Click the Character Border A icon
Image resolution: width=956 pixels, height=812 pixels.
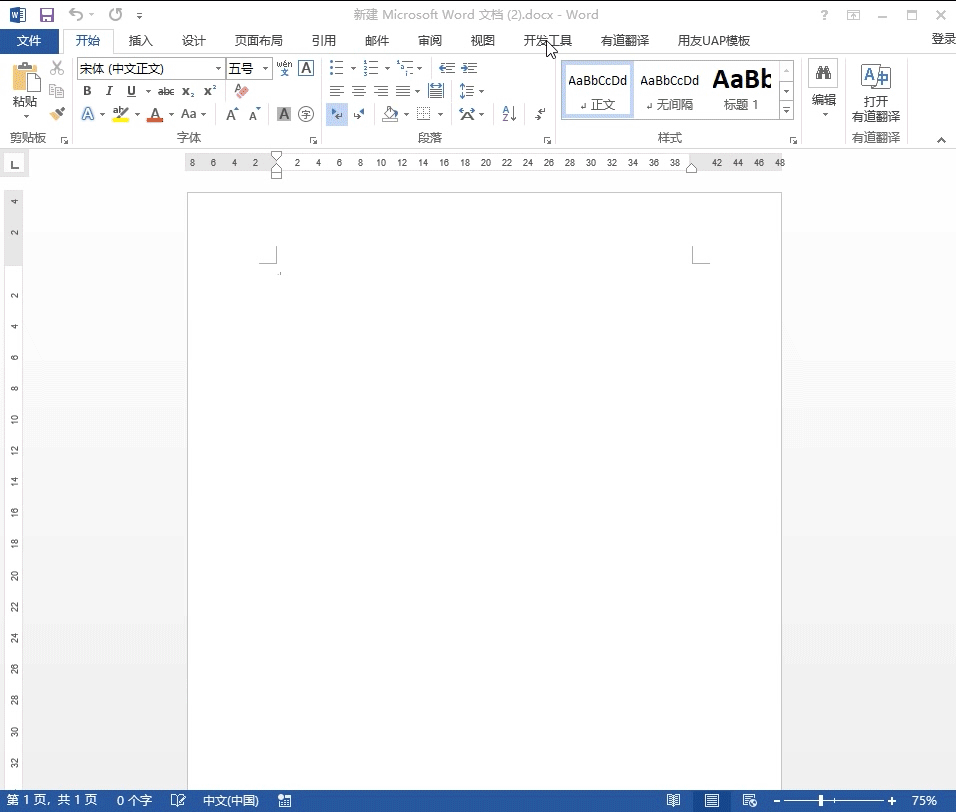pos(306,68)
